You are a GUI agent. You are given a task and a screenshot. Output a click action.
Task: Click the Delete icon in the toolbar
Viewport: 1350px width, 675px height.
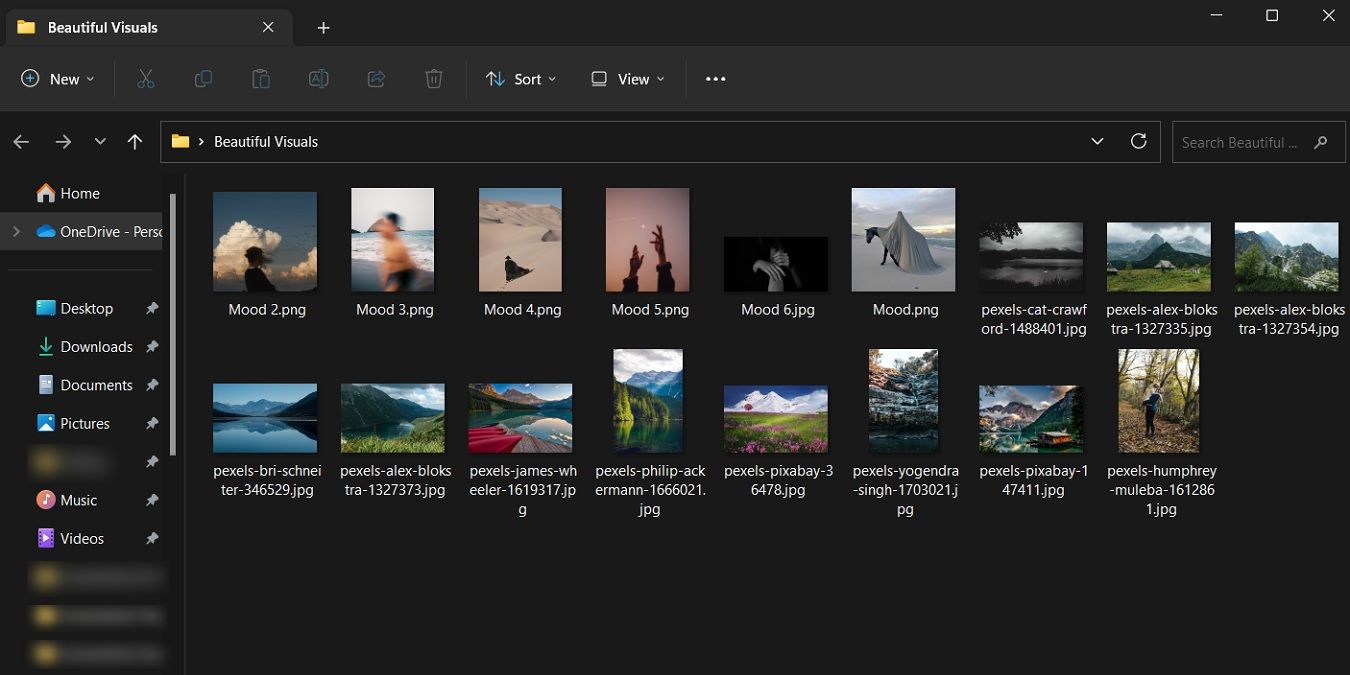pos(433,78)
